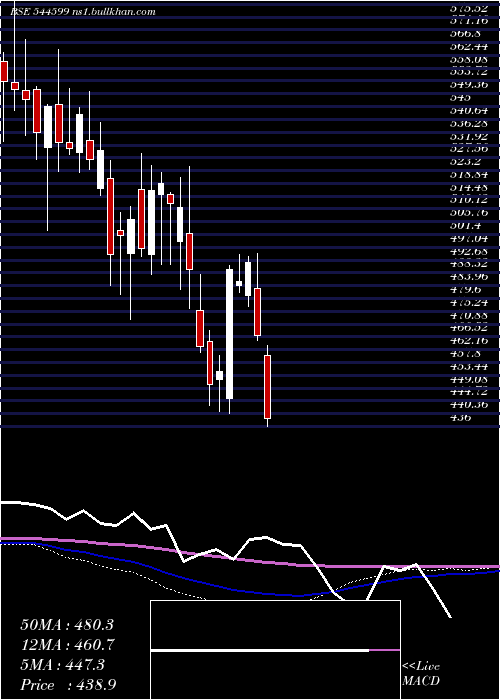Click the 540.64 price axis label
500x700 pixels.
tap(467, 110)
